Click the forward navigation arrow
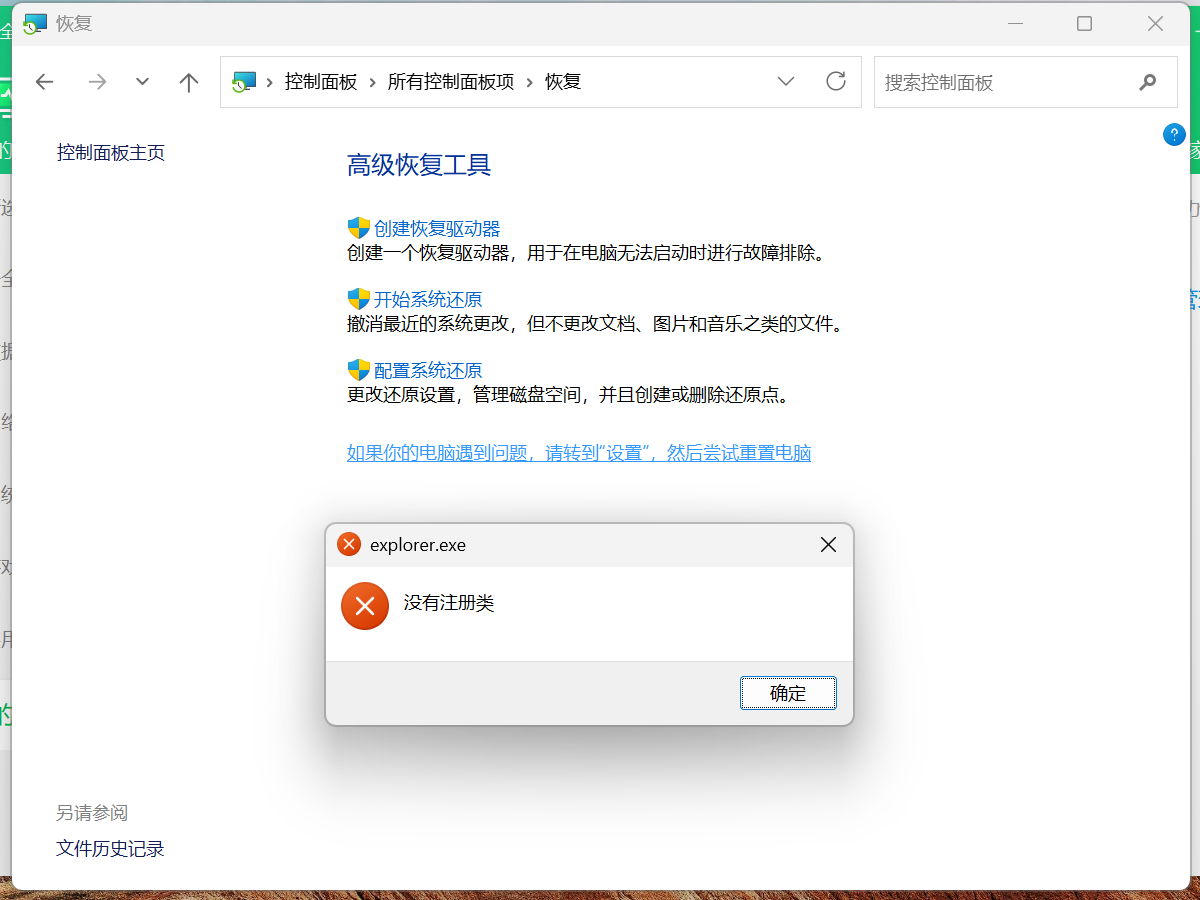This screenshot has width=1200, height=900. [x=97, y=82]
